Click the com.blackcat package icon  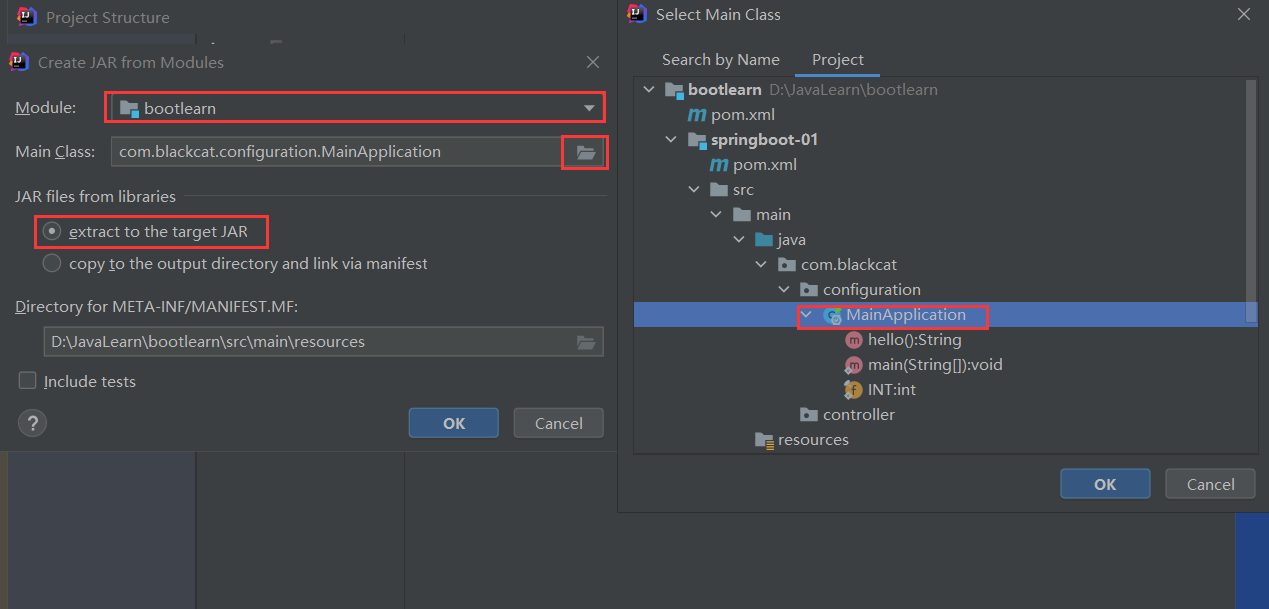point(786,265)
